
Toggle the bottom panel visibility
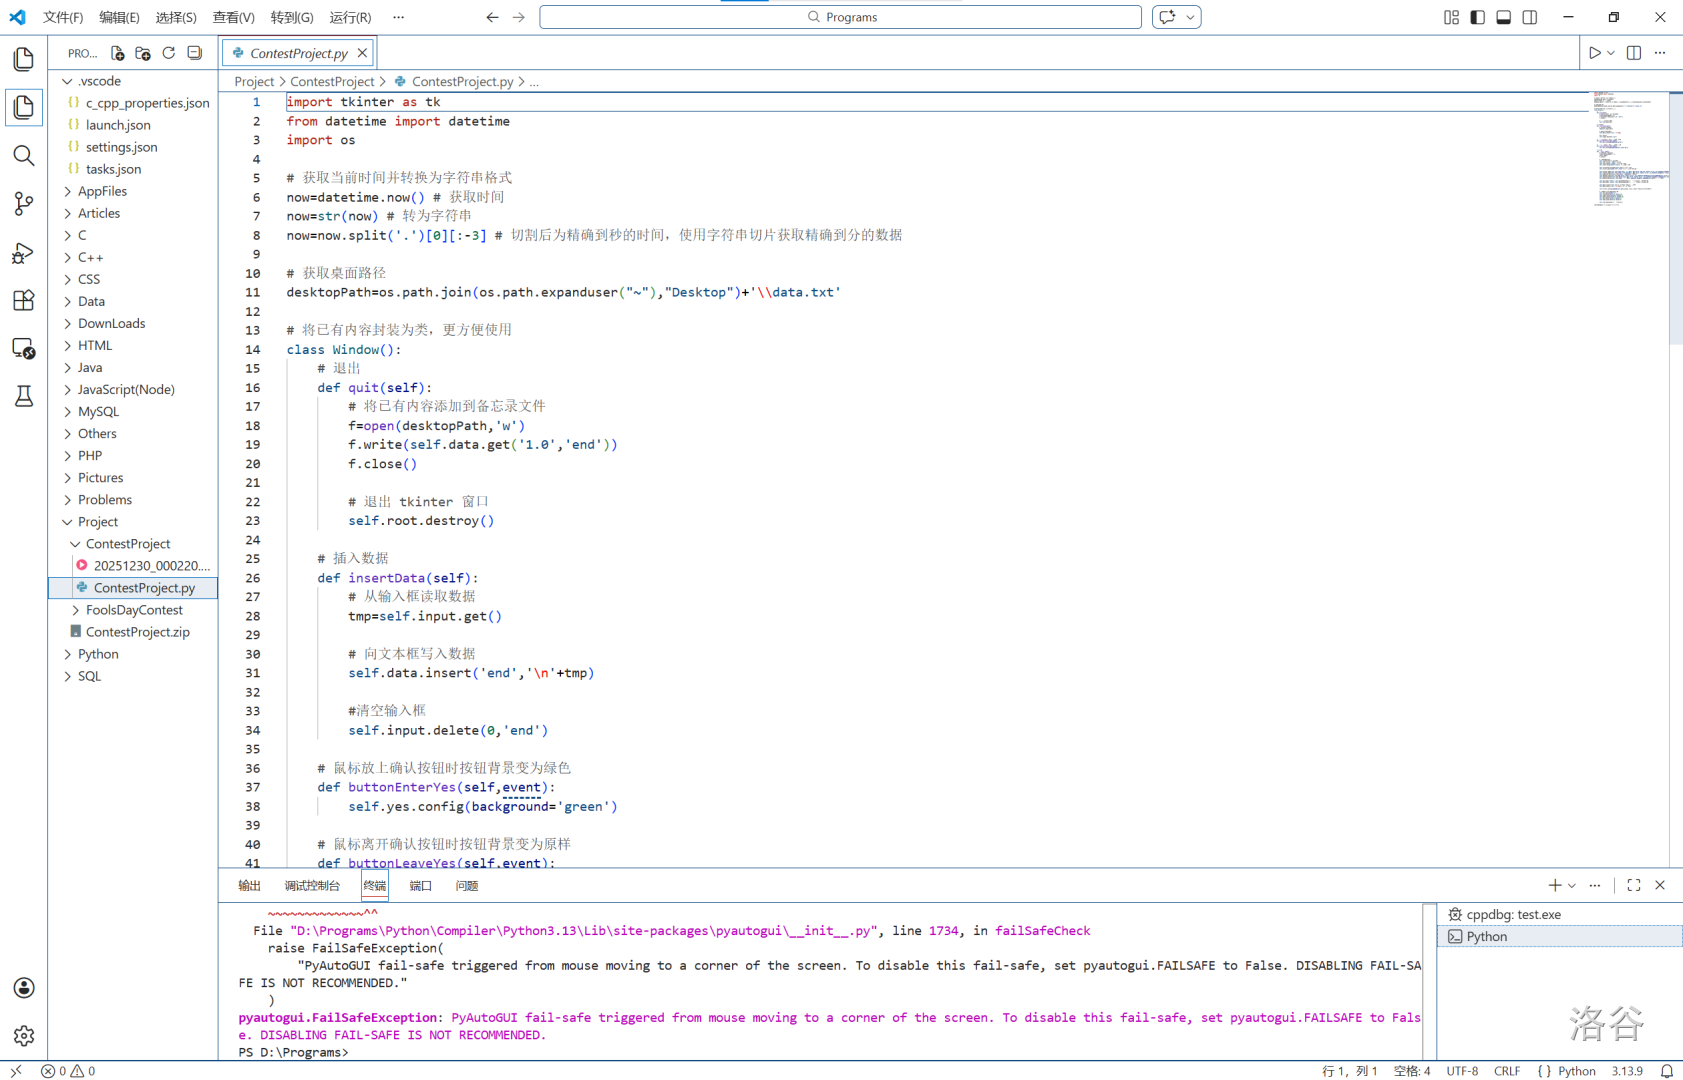(x=1503, y=17)
